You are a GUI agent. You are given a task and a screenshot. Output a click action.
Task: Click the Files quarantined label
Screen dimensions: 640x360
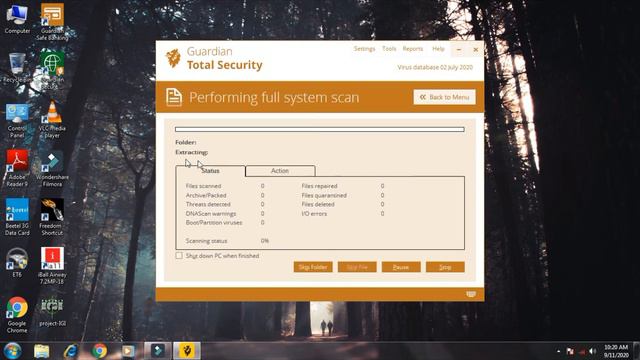coord(324,195)
